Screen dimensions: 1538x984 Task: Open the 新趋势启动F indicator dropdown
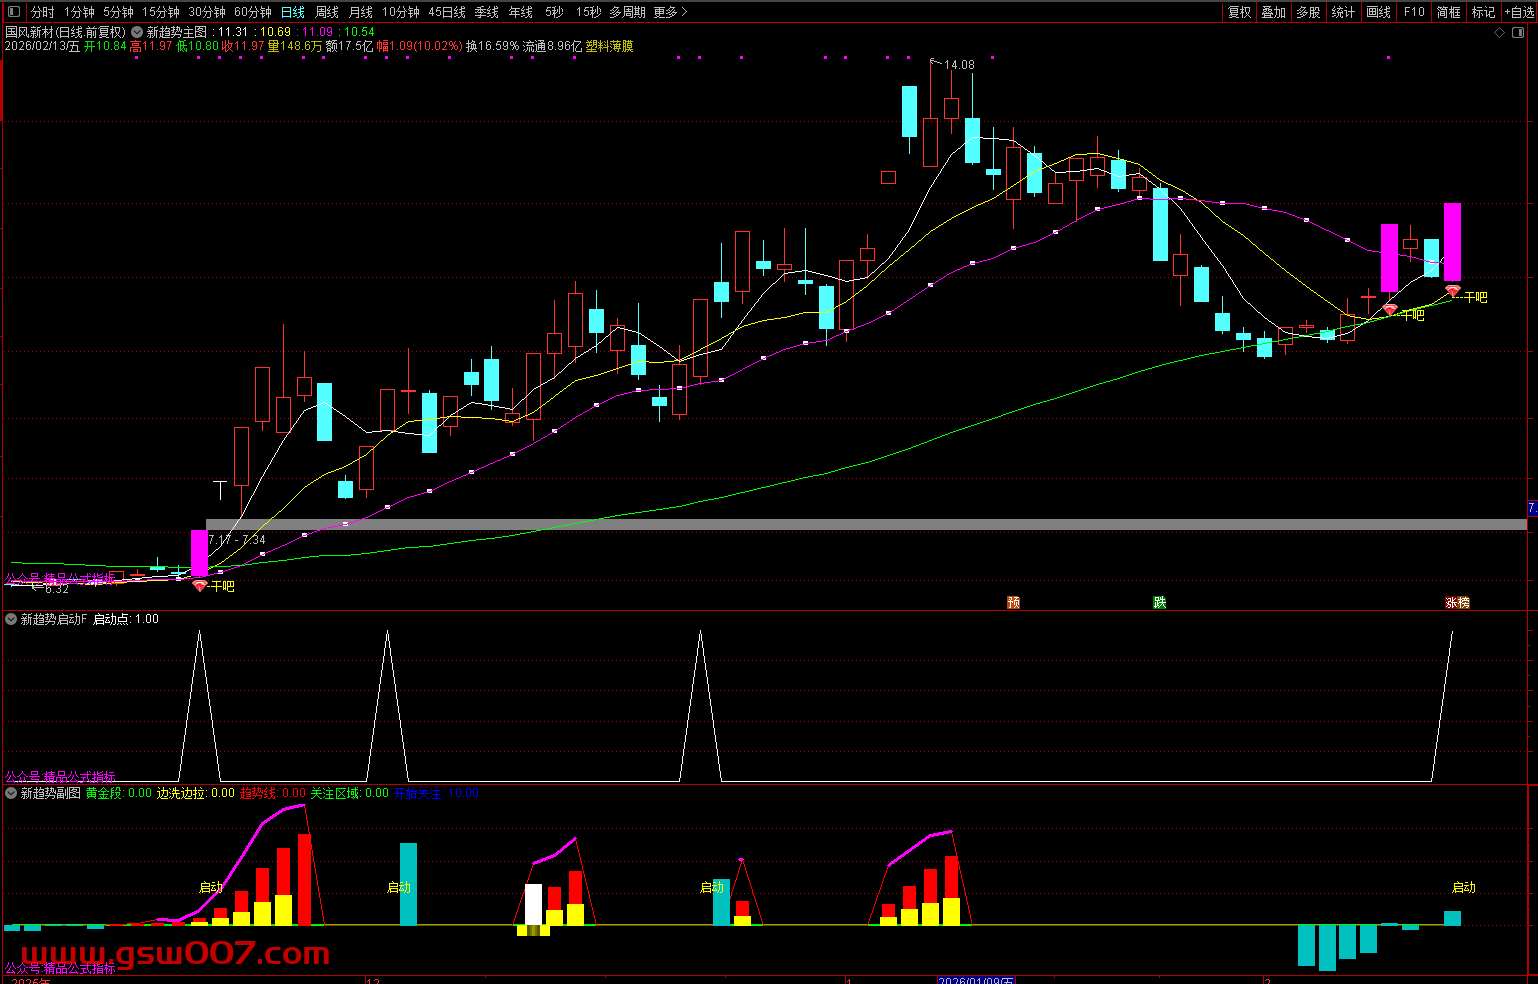point(12,619)
